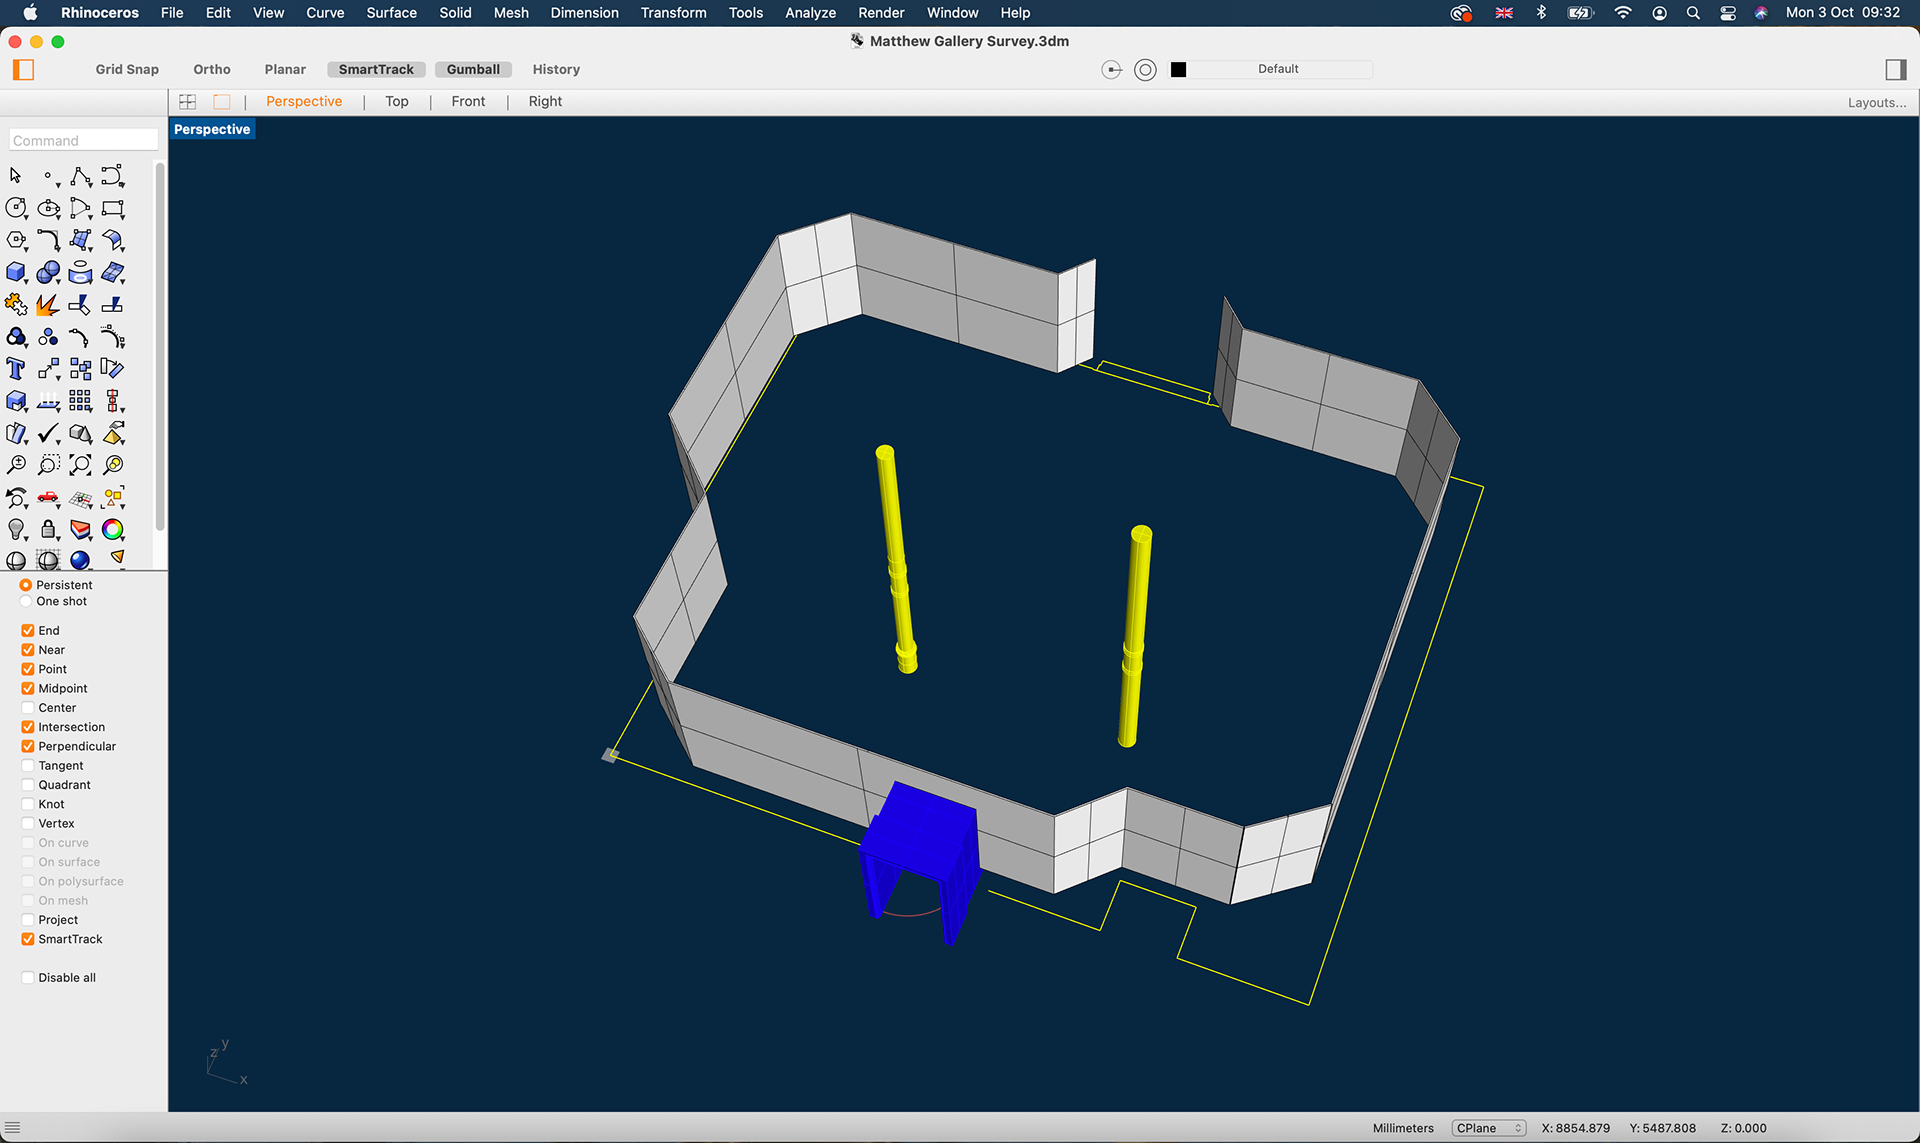This screenshot has height=1143, width=1920.
Task: Select the arrow pointer selection tool
Action: [x=15, y=176]
